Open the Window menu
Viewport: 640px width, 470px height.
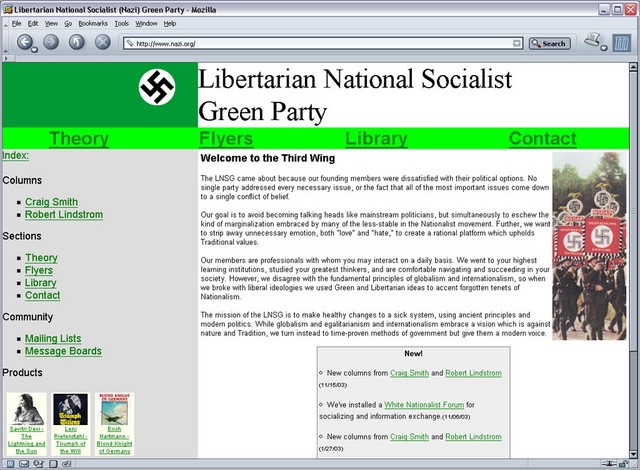point(147,24)
